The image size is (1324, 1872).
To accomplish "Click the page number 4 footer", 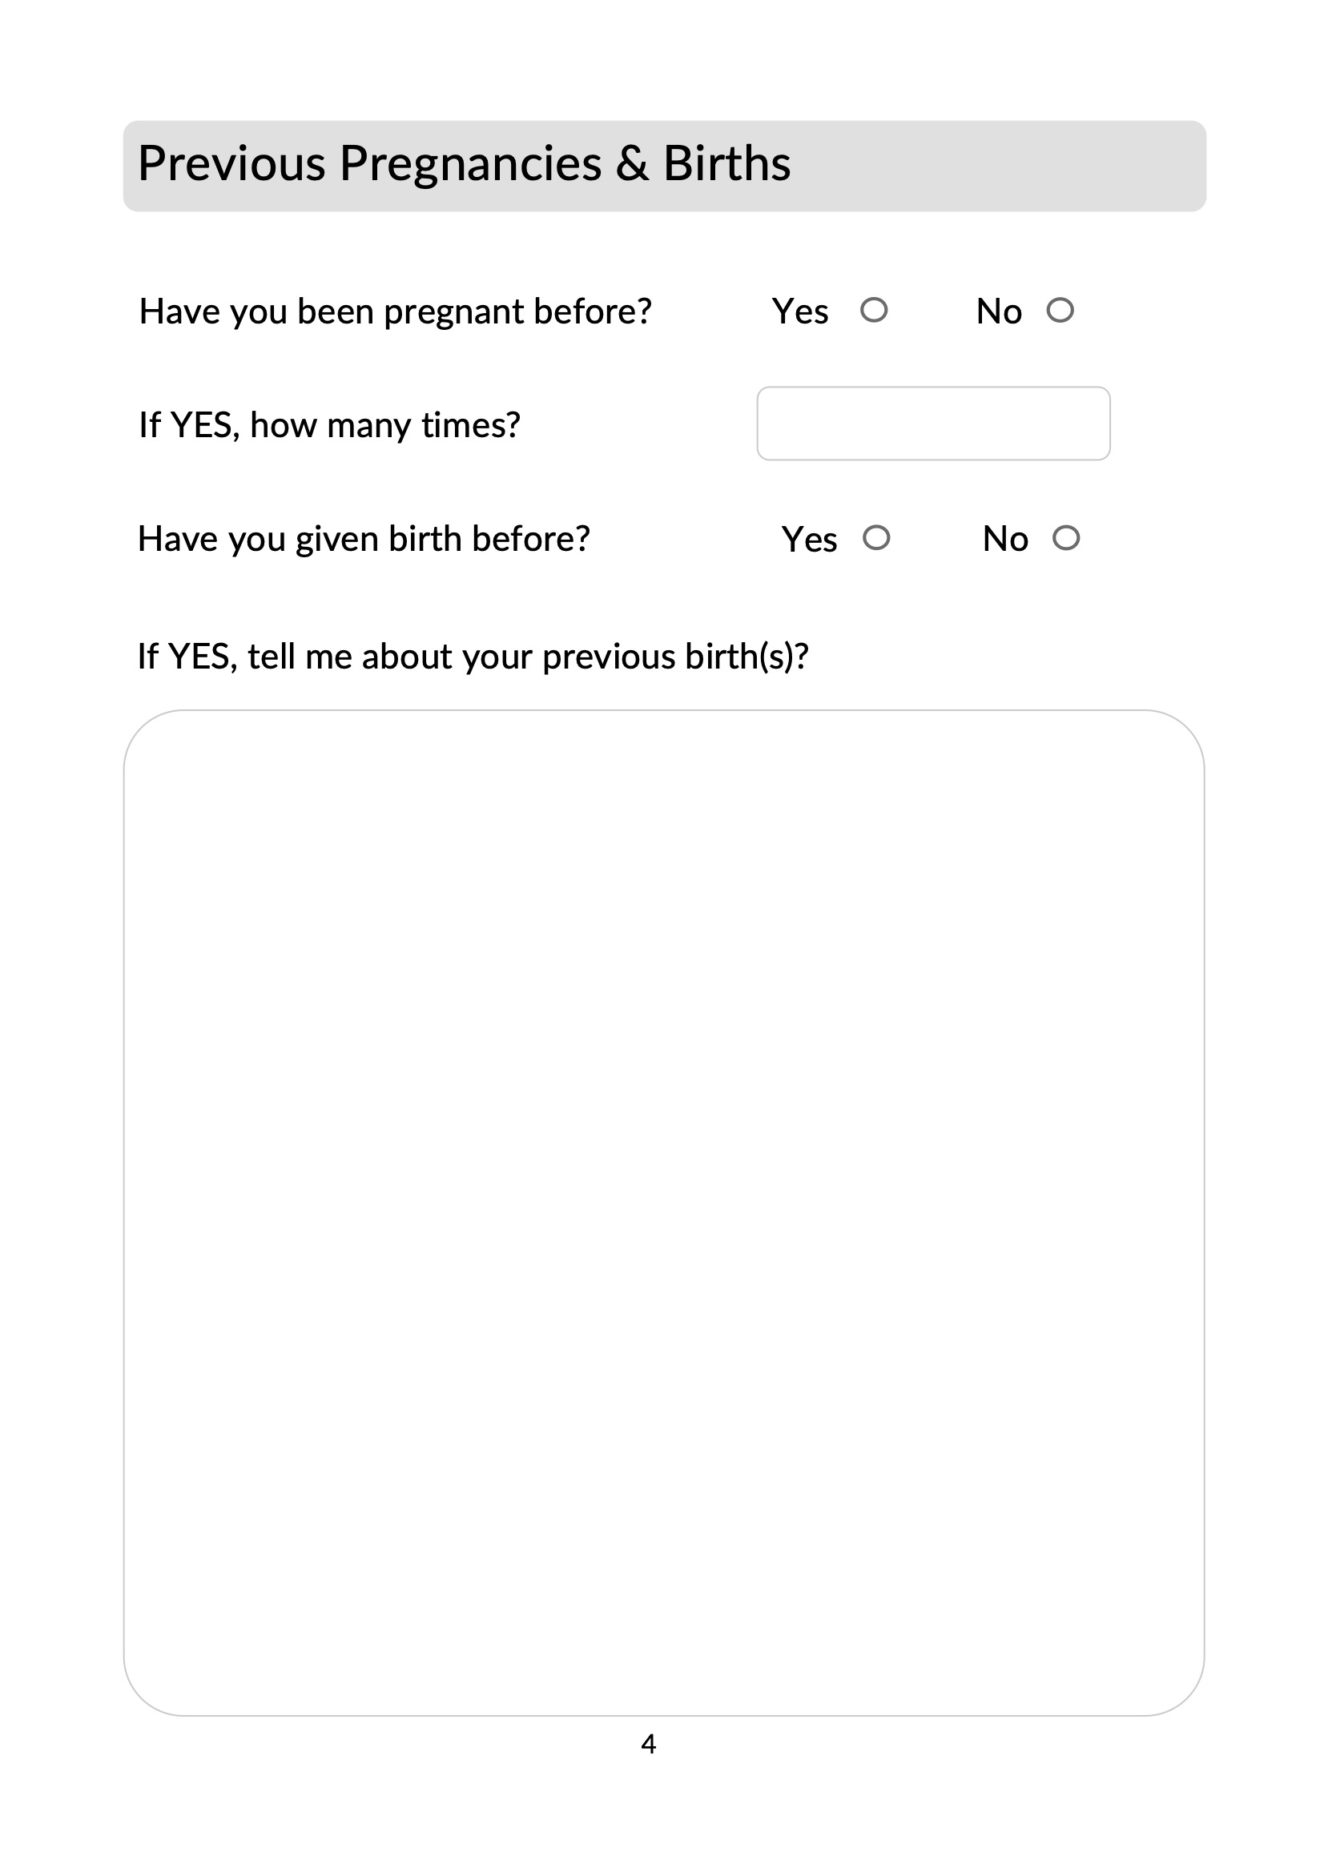I will [x=648, y=1744].
